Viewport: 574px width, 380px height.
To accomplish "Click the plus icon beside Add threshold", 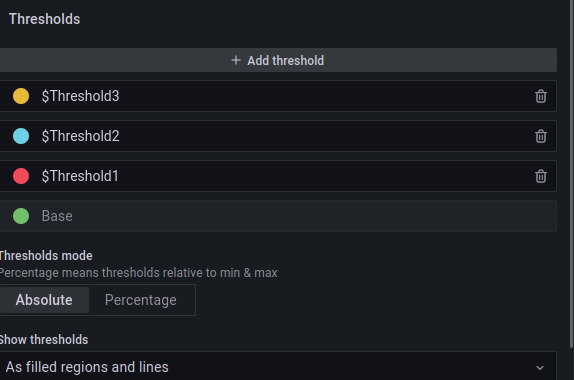I will pyautogui.click(x=236, y=60).
